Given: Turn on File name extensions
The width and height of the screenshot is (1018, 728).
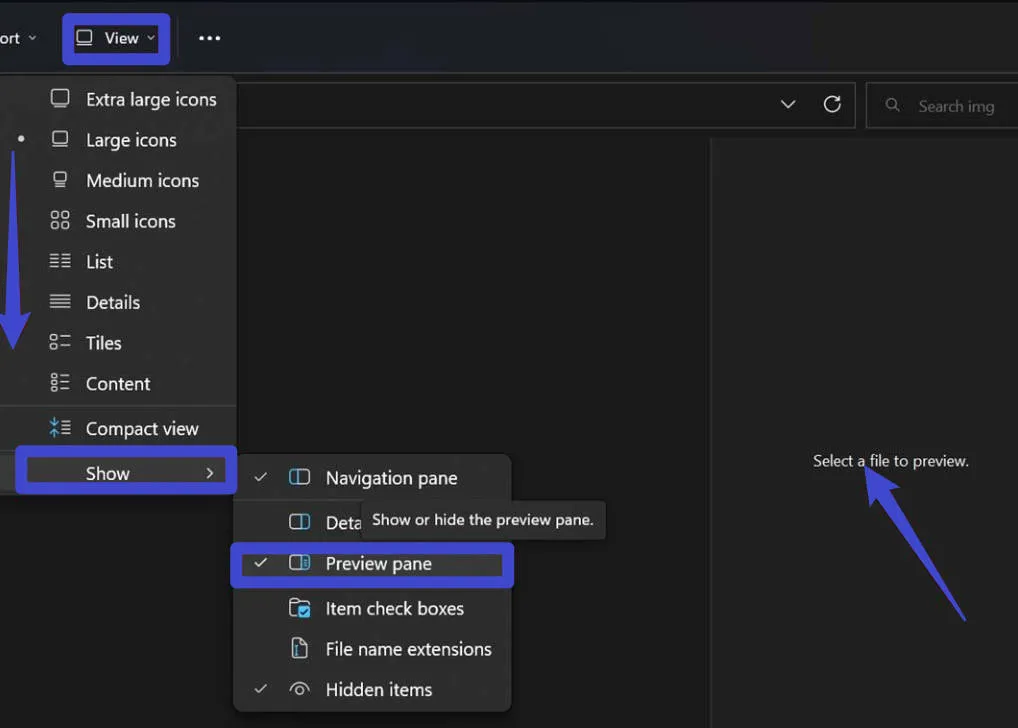Looking at the screenshot, I should click(x=408, y=649).
